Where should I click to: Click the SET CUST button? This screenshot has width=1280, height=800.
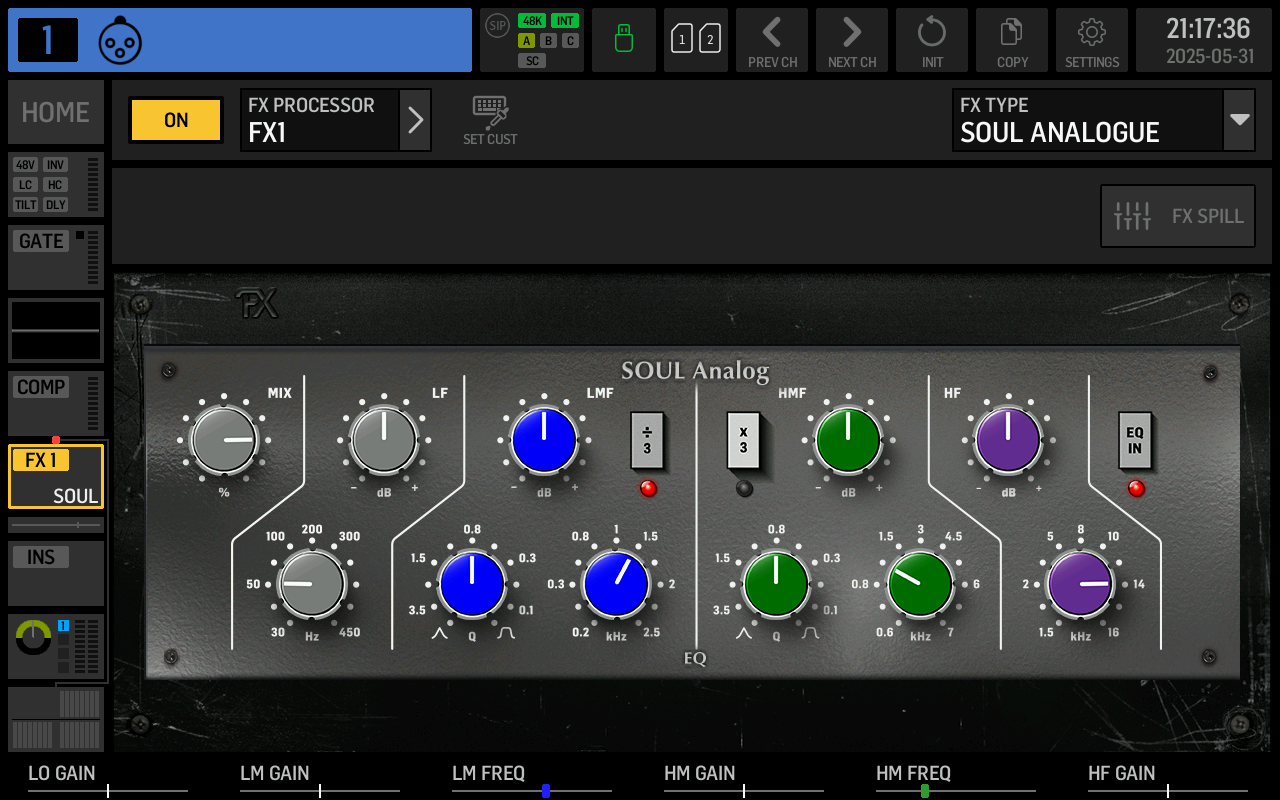490,118
